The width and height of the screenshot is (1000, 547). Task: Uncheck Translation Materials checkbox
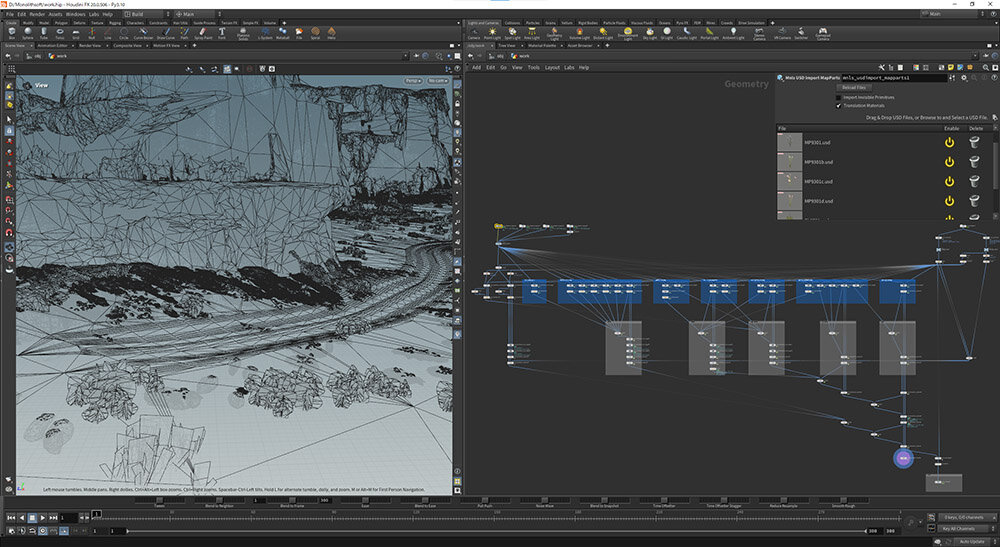(839, 106)
